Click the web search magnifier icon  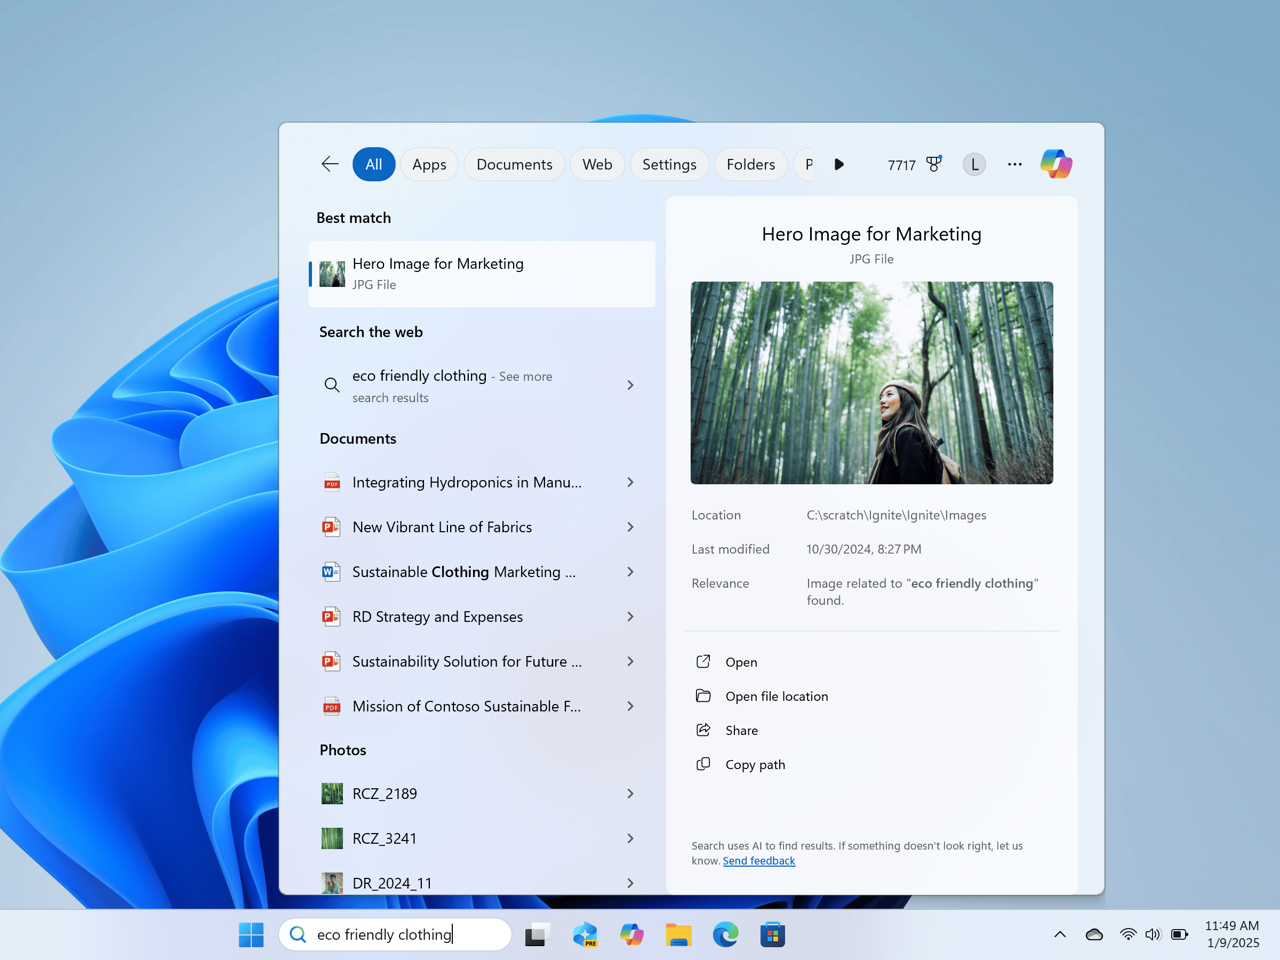click(x=331, y=385)
